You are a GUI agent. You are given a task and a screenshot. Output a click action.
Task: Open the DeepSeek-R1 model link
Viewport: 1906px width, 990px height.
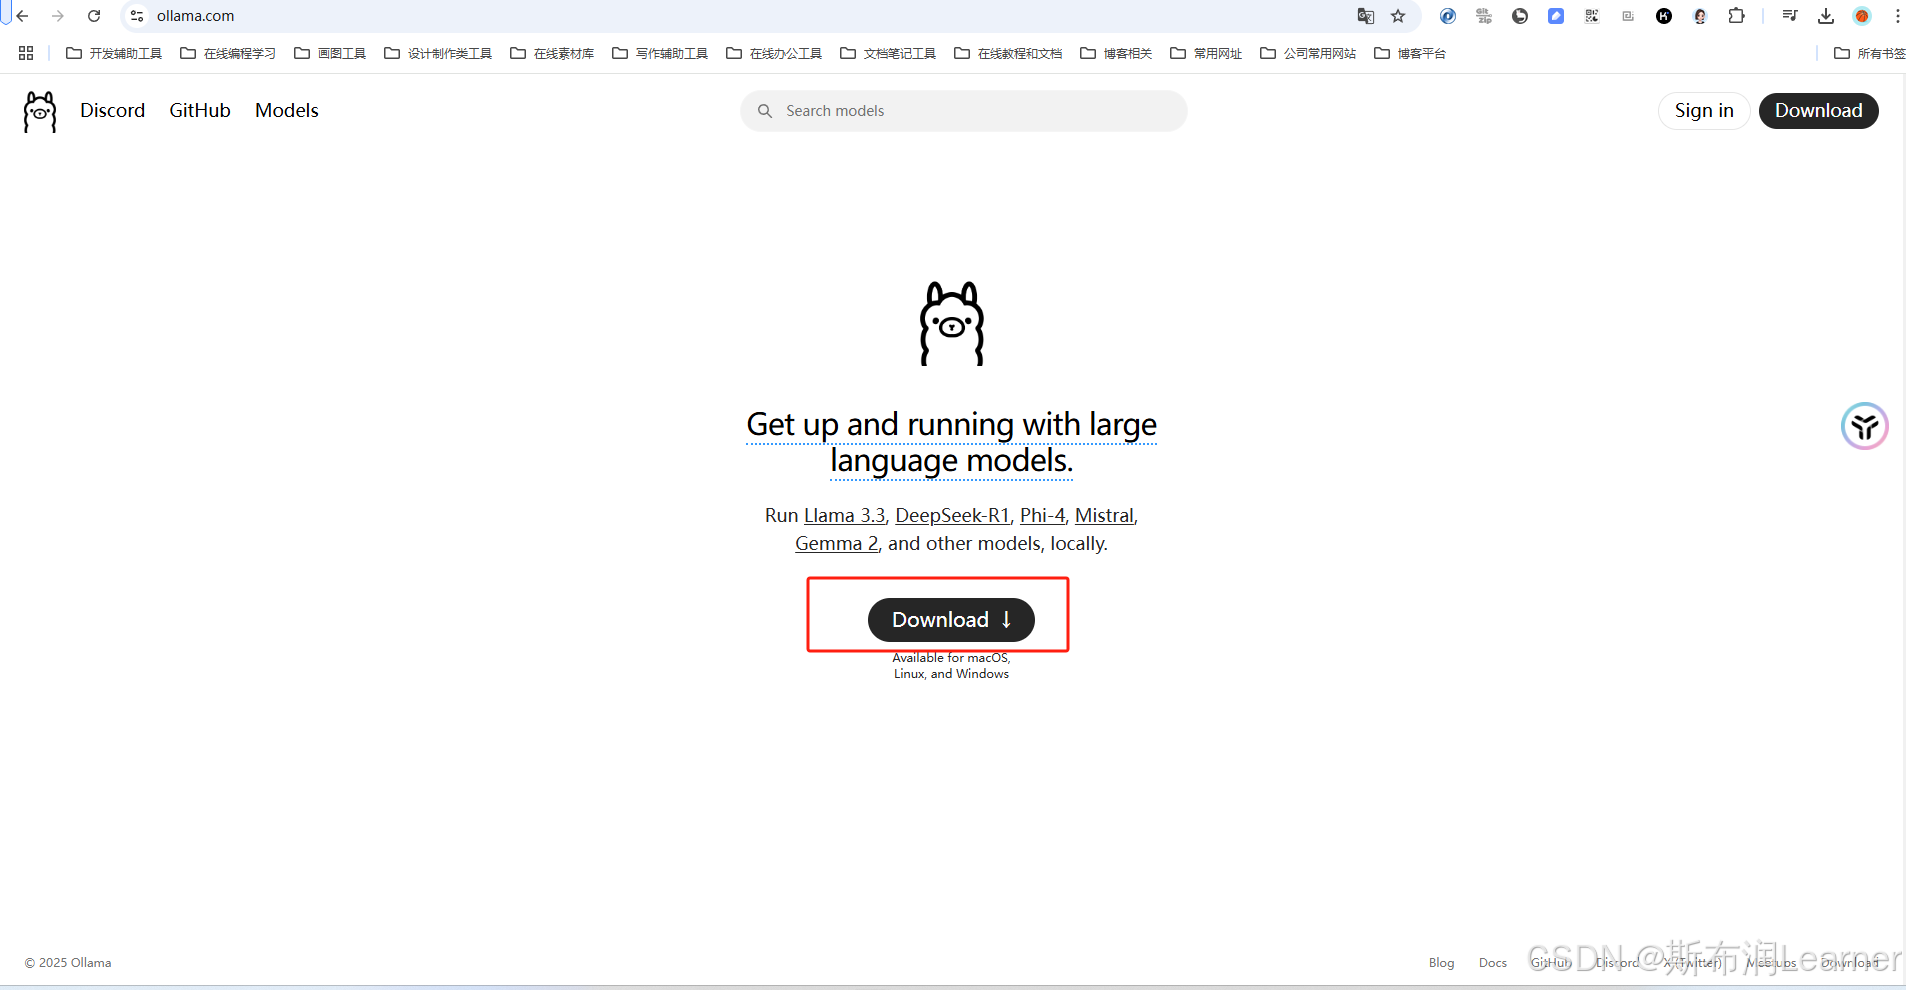[x=952, y=516]
